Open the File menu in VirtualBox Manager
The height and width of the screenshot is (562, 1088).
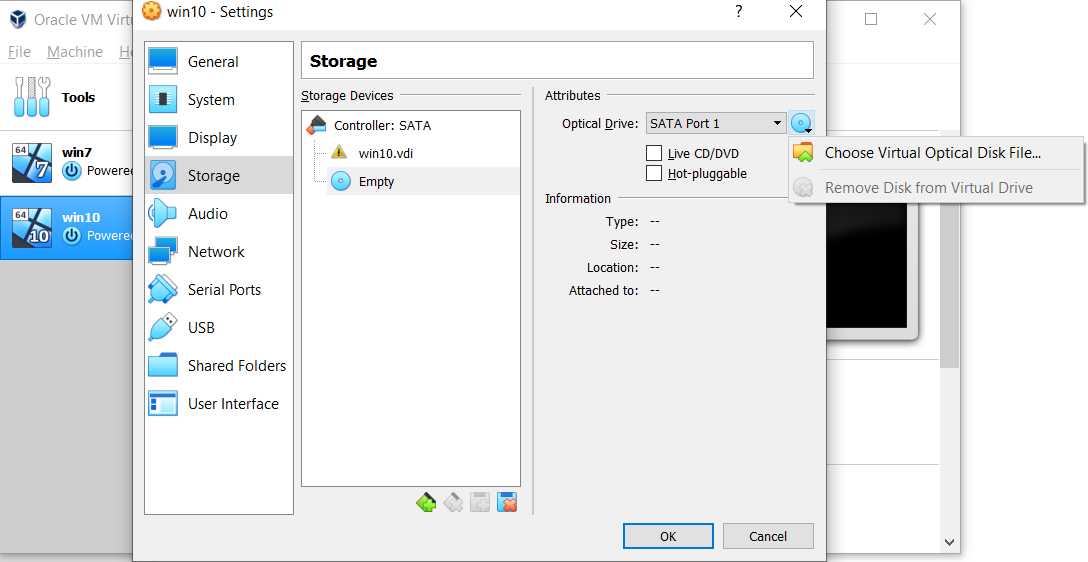coord(19,52)
